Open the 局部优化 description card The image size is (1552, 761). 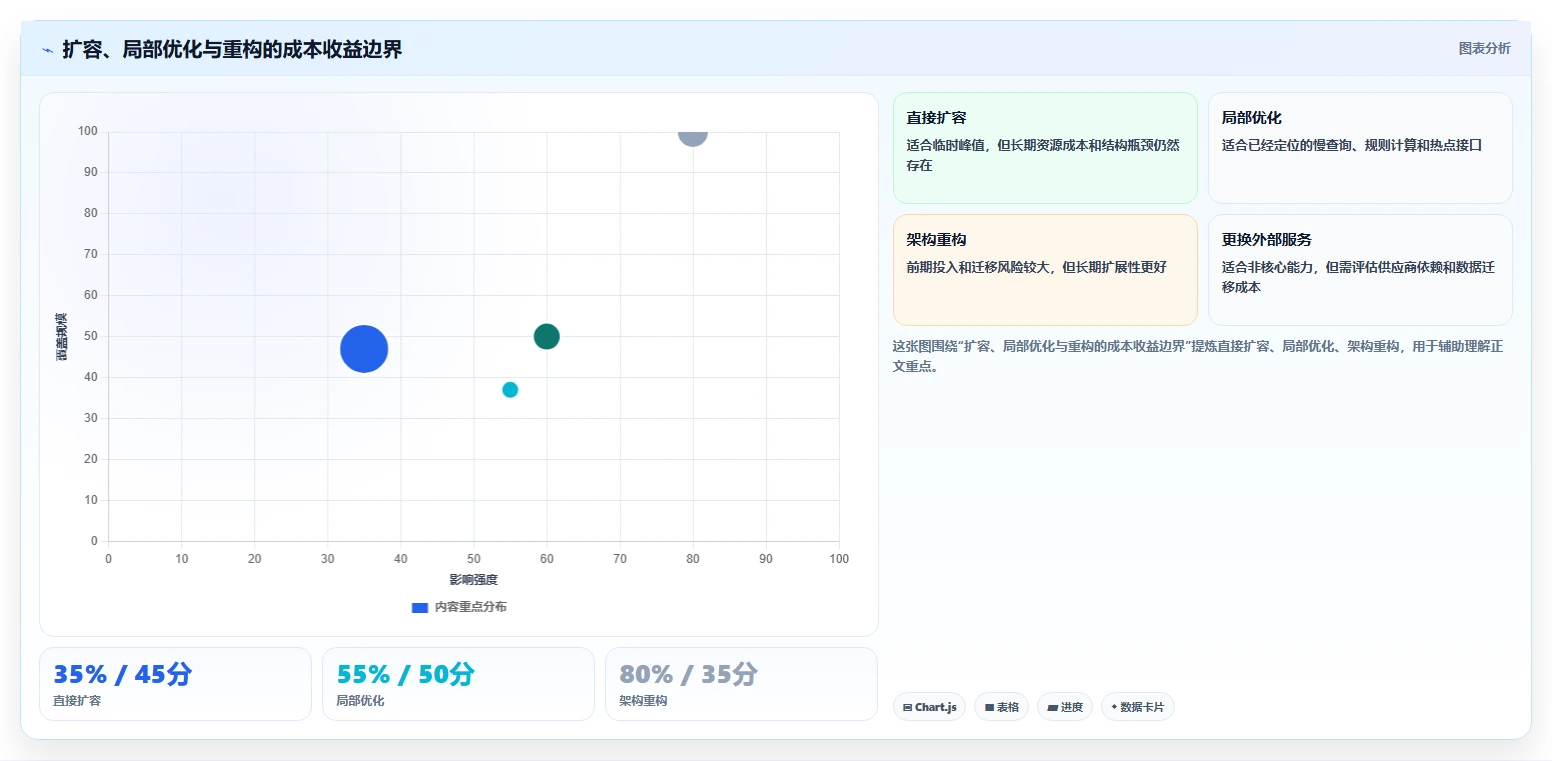point(1360,148)
